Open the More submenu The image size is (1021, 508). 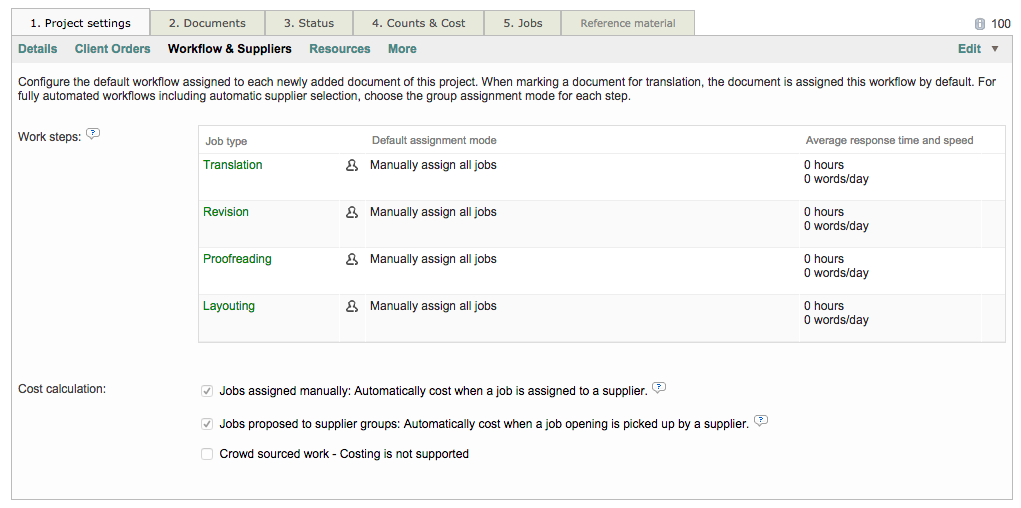[402, 49]
